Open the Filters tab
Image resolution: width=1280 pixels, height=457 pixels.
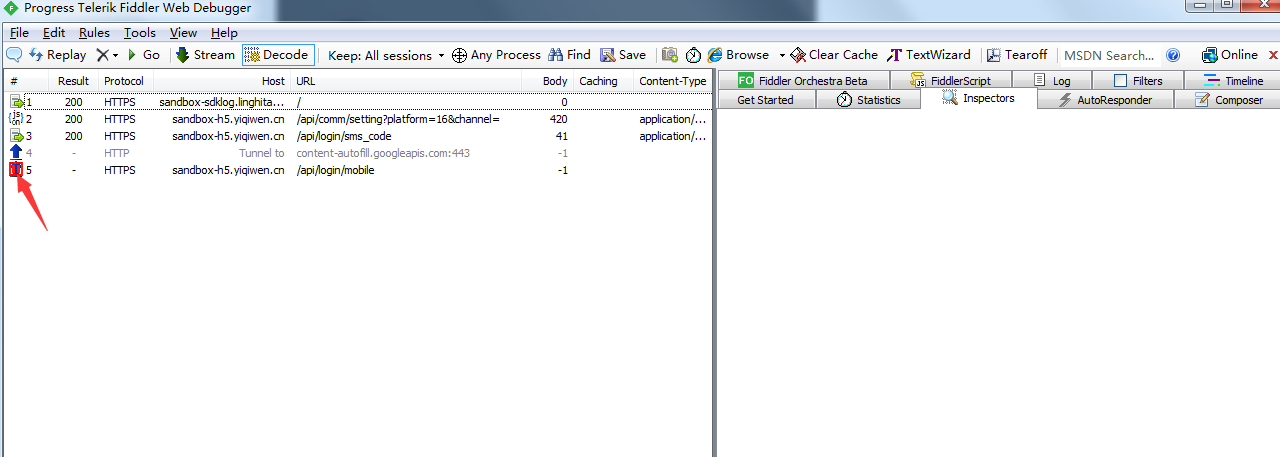click(1138, 80)
